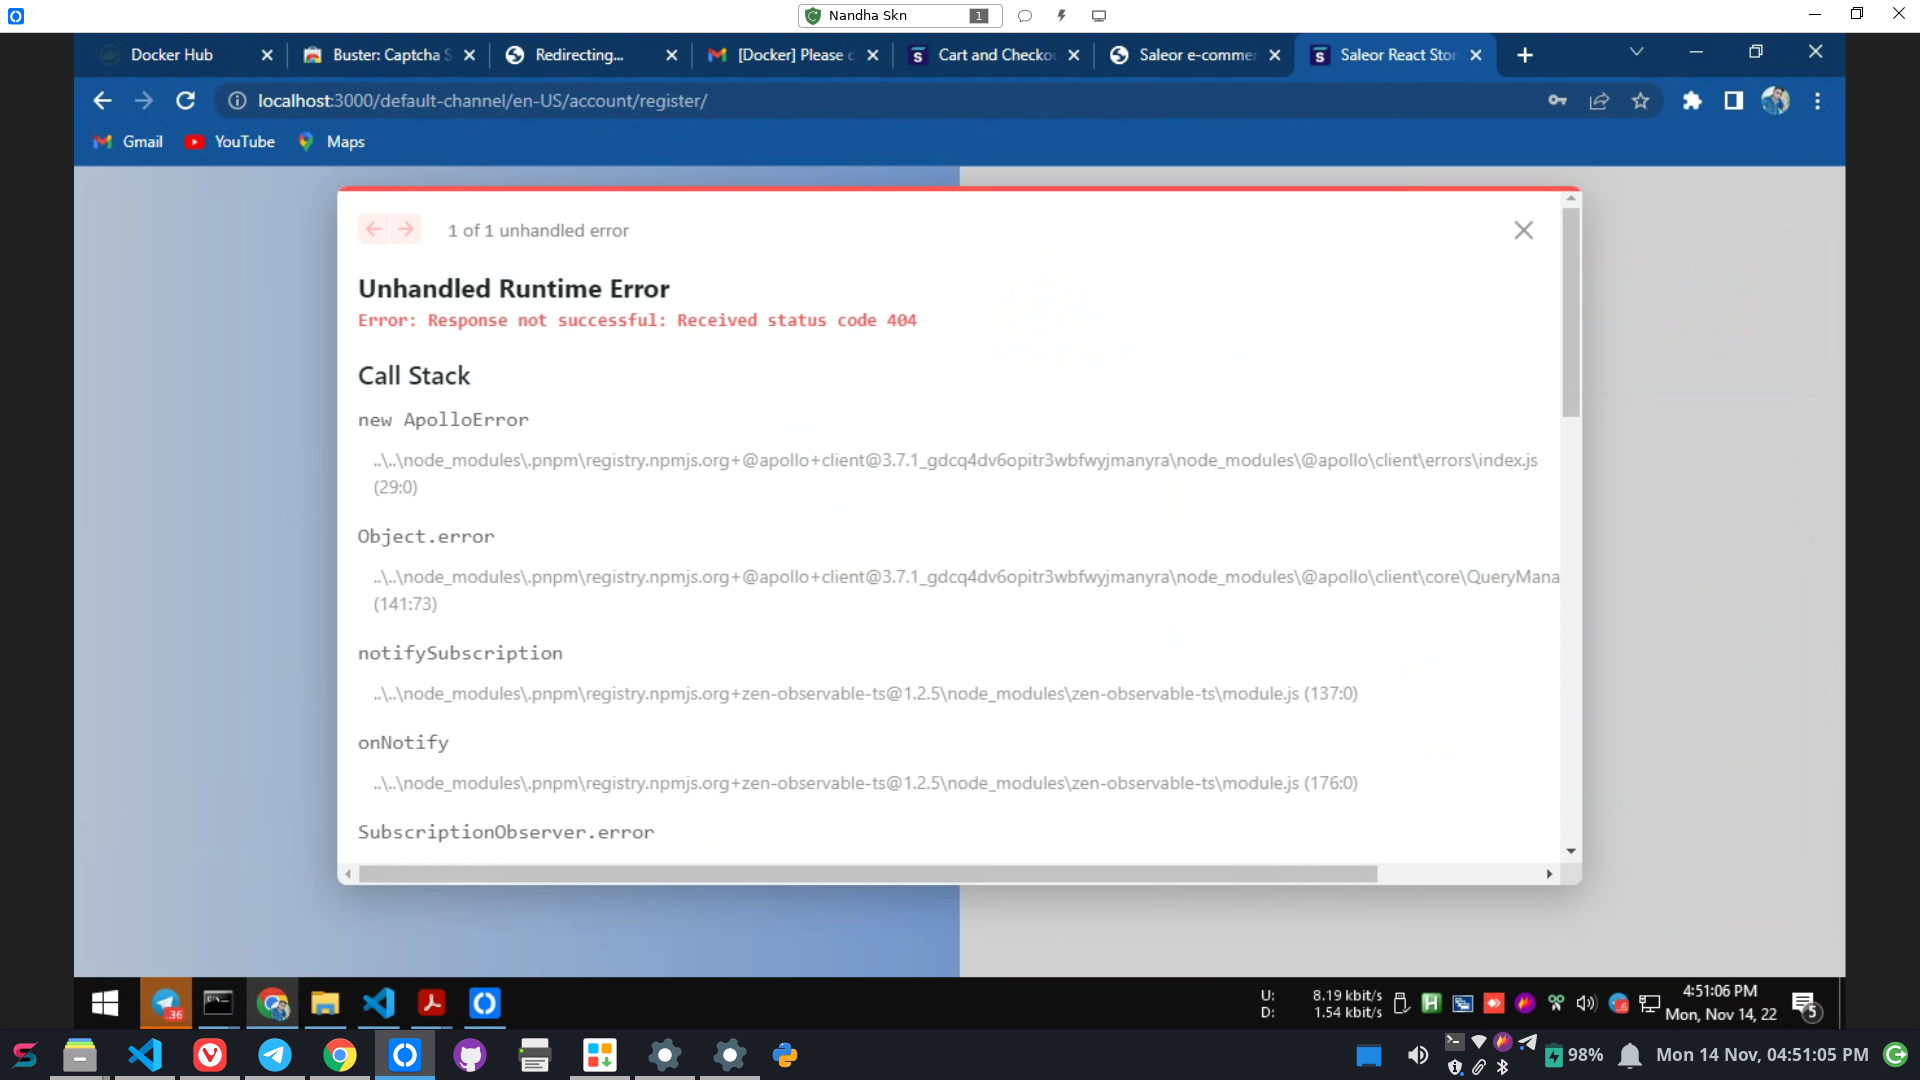1920x1080 pixels.
Task: Open the Windows action center icon
Action: (1805, 1004)
